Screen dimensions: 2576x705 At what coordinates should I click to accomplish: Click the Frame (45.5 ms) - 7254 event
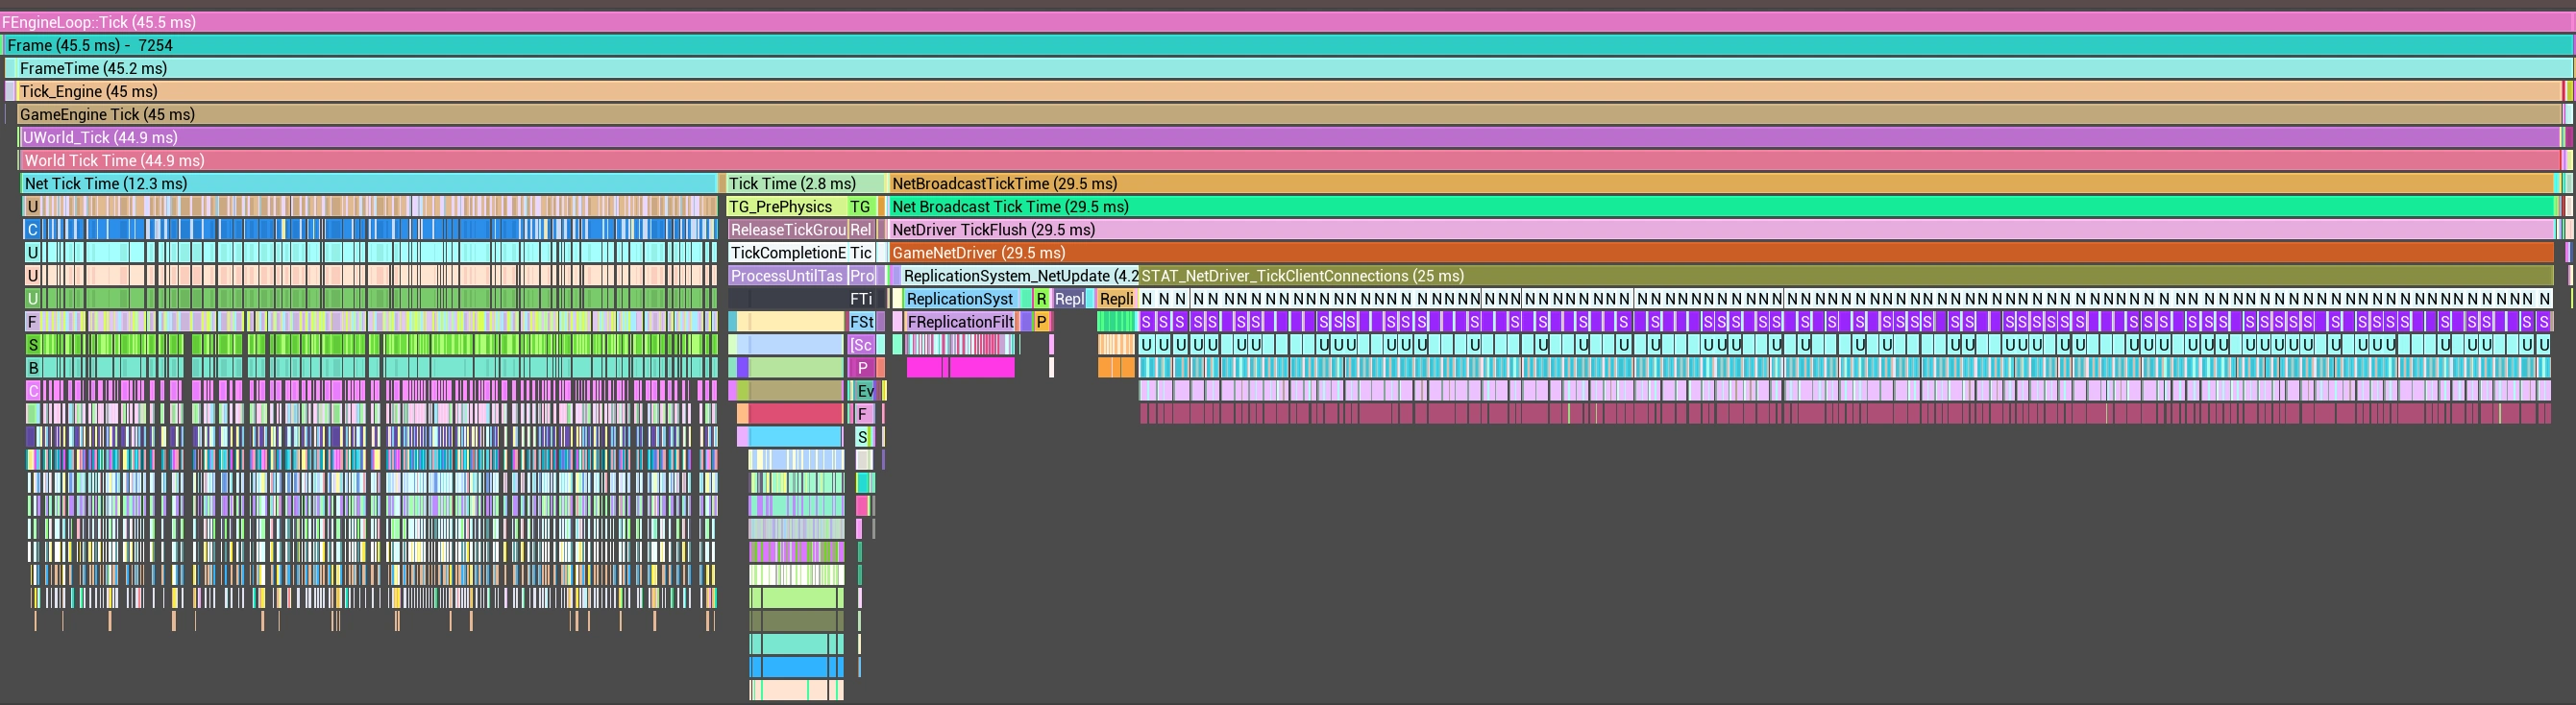[1286, 45]
